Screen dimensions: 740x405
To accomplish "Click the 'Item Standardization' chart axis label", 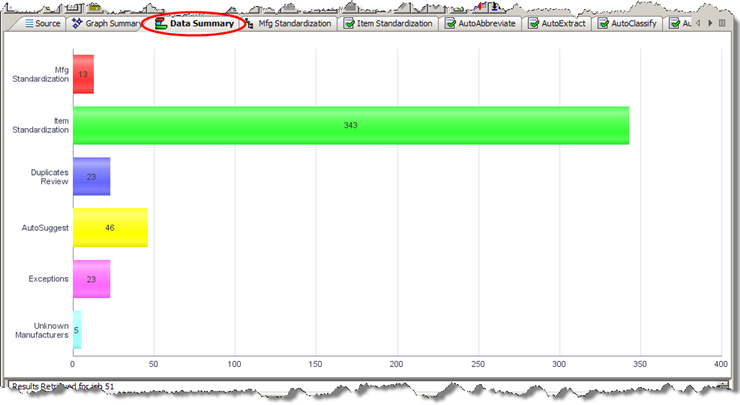I will pos(41,126).
